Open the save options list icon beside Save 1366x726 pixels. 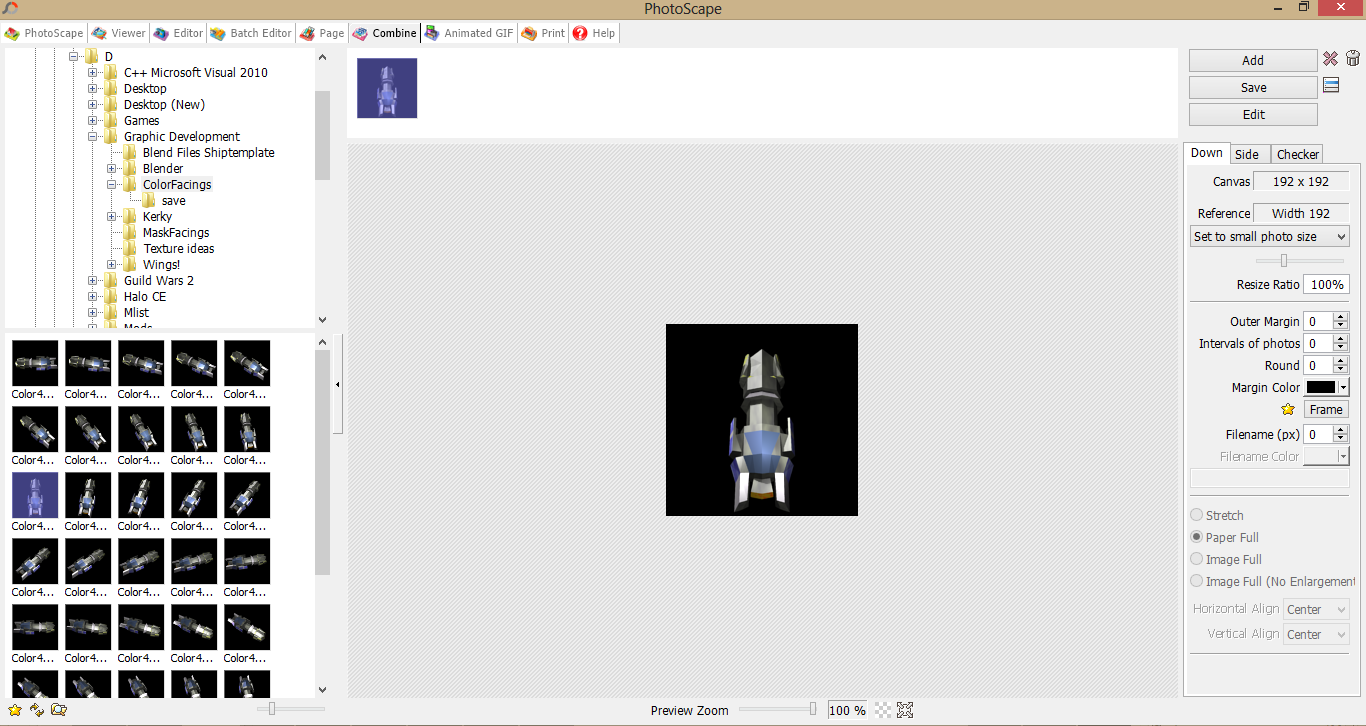tap(1330, 85)
